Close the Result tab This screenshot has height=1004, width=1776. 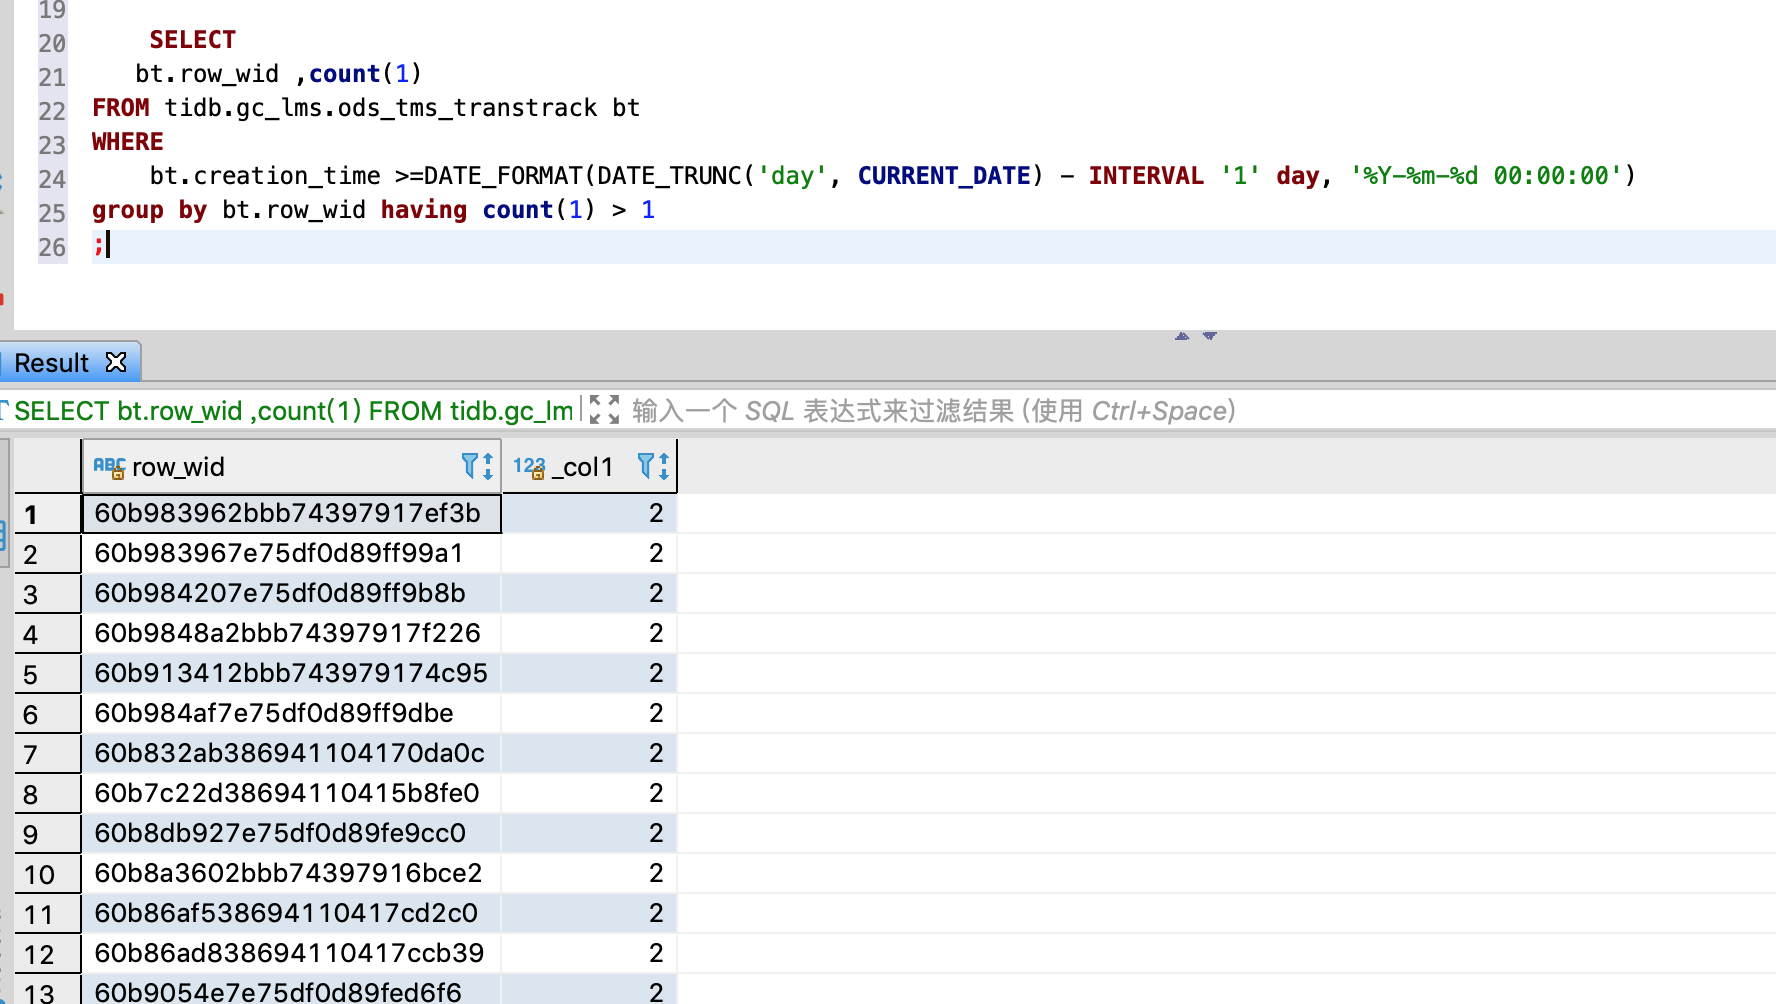116,362
